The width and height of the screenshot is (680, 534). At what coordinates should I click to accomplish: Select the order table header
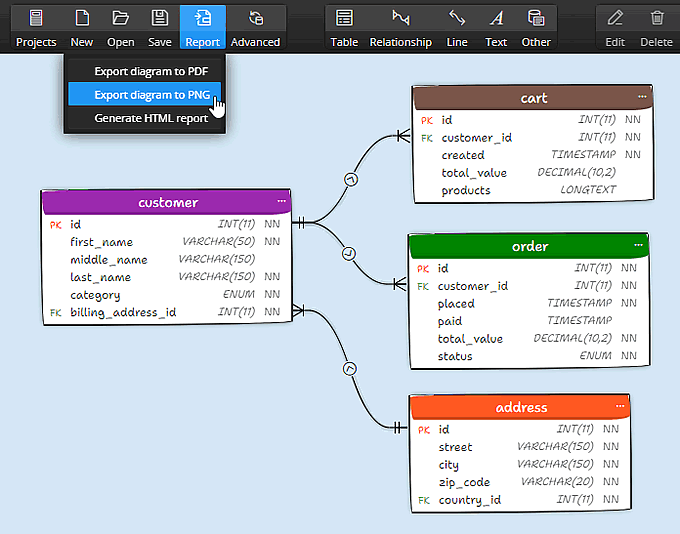(x=530, y=246)
